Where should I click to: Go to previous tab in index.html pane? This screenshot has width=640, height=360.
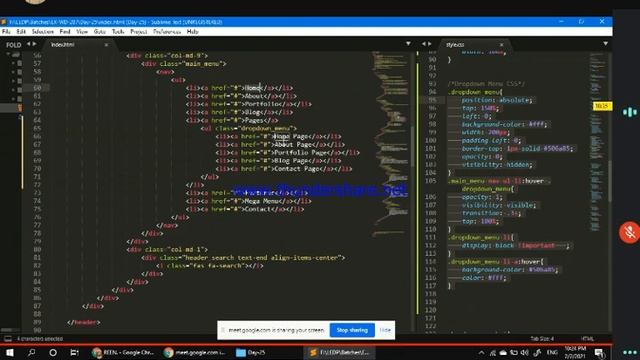(x=29, y=44)
